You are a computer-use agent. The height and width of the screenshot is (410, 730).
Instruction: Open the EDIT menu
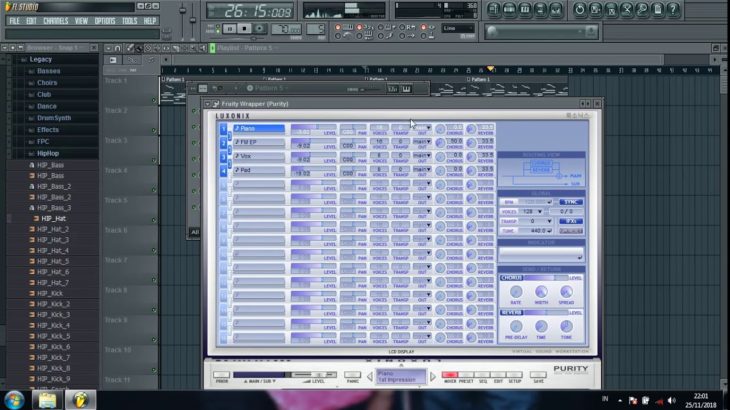31,21
